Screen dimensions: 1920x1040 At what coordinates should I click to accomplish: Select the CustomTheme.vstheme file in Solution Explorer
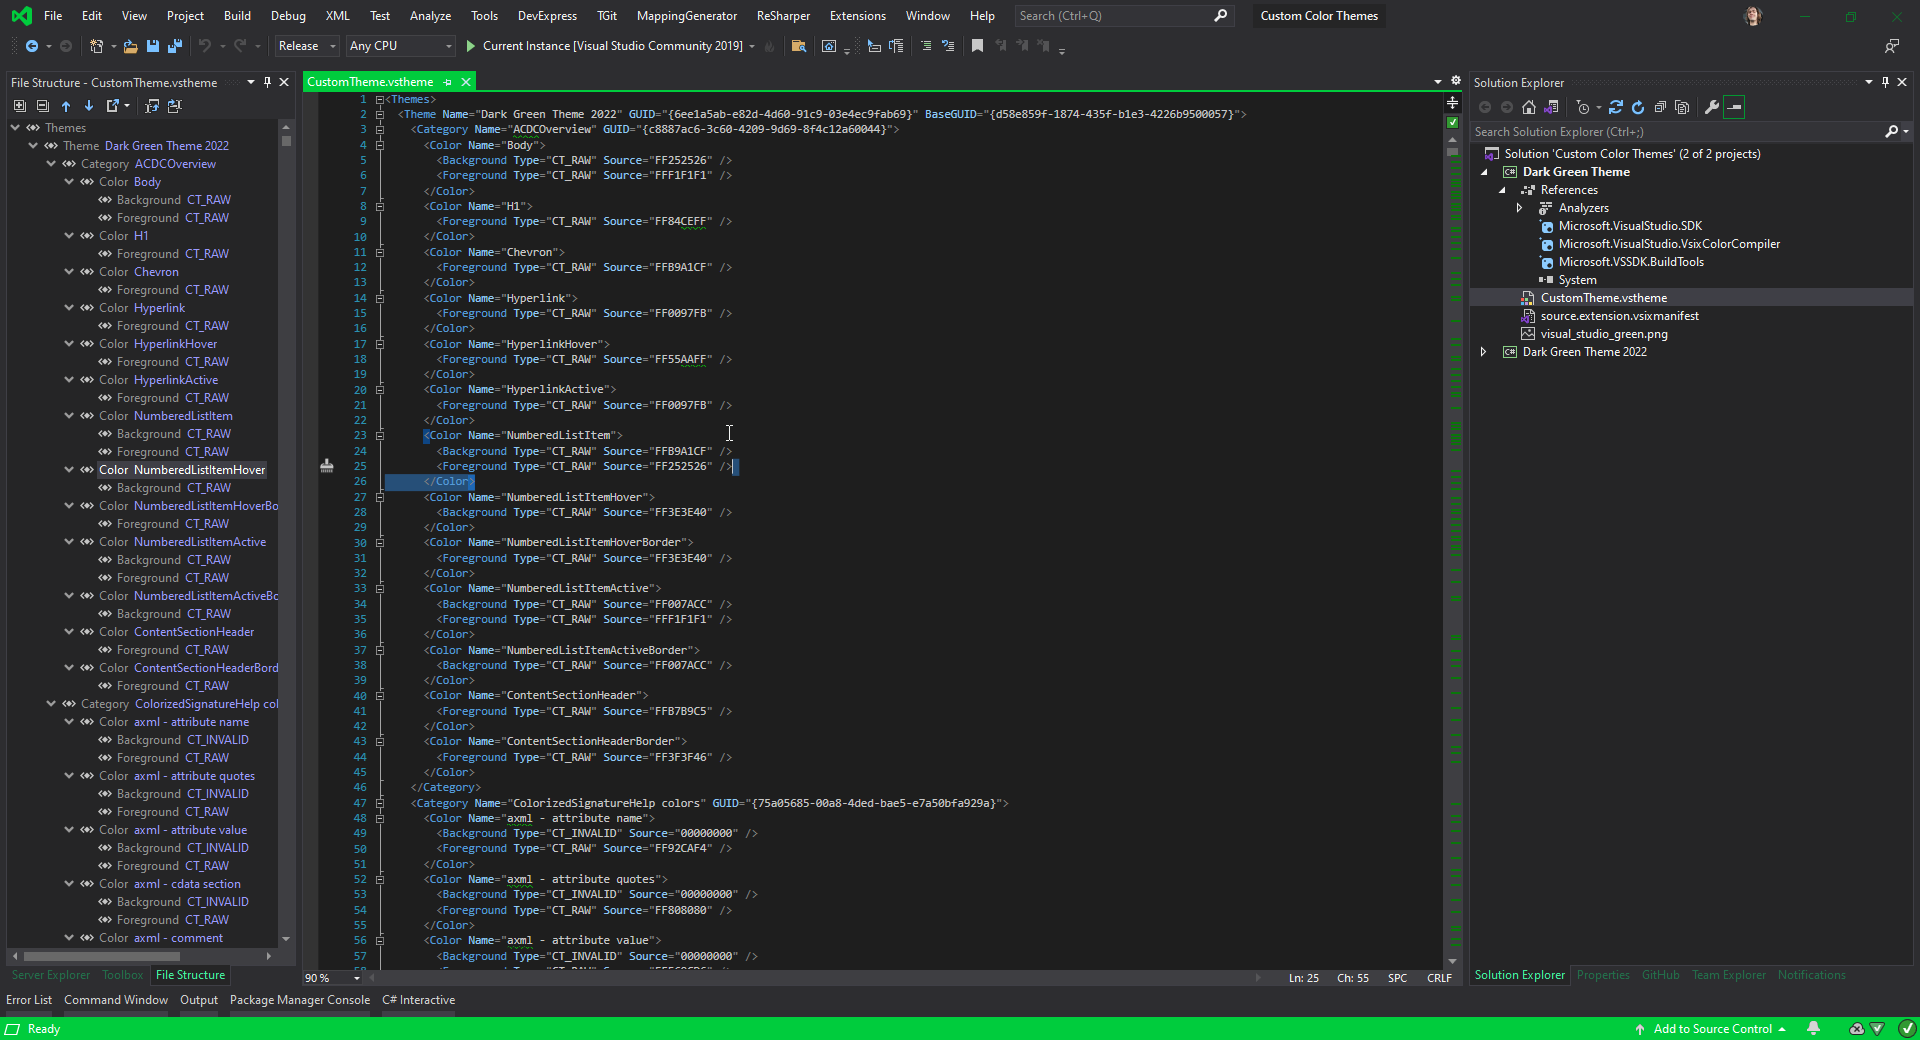click(1600, 297)
